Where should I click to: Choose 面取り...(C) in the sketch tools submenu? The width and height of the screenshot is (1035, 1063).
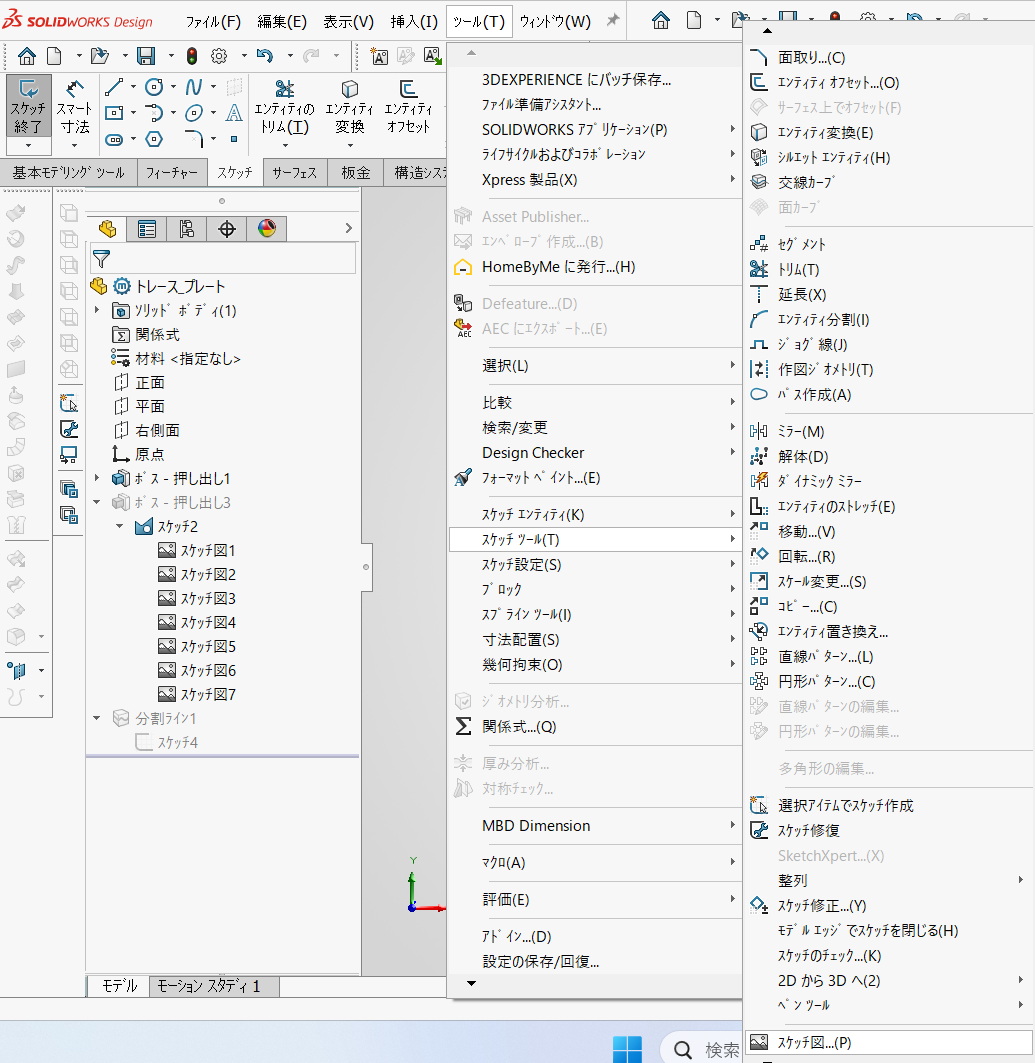click(888, 58)
